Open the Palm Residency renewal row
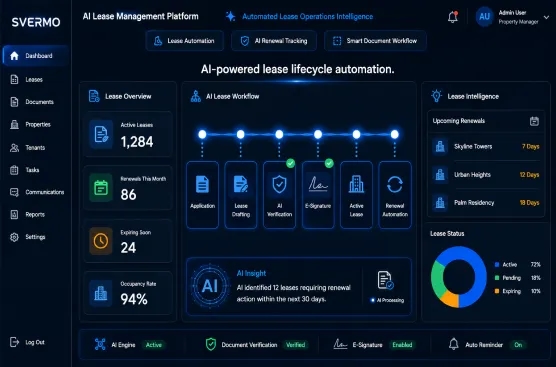Image resolution: width=556 pixels, height=367 pixels. tap(486, 202)
